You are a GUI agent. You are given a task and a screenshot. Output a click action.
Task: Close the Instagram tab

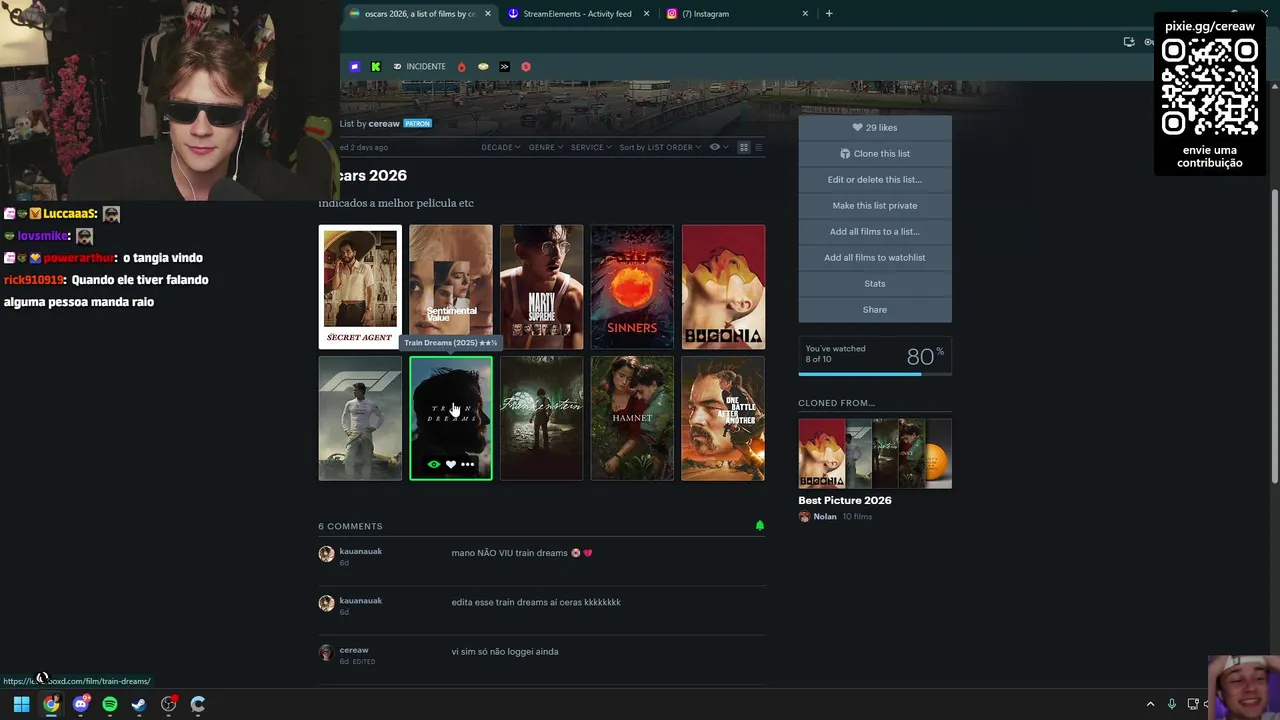point(805,14)
